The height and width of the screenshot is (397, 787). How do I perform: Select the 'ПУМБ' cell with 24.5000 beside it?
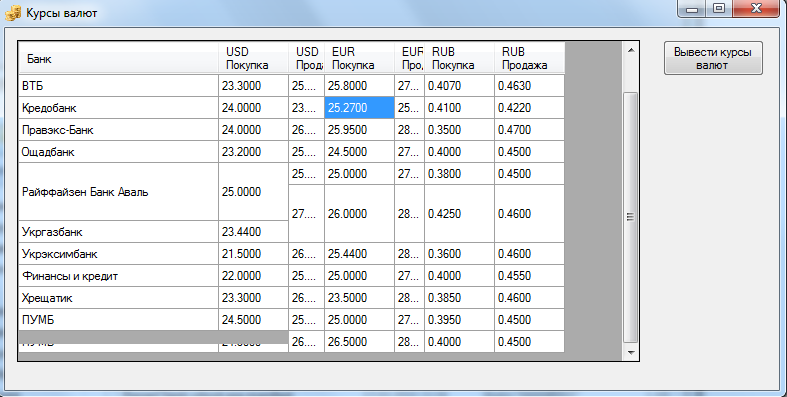(118, 320)
